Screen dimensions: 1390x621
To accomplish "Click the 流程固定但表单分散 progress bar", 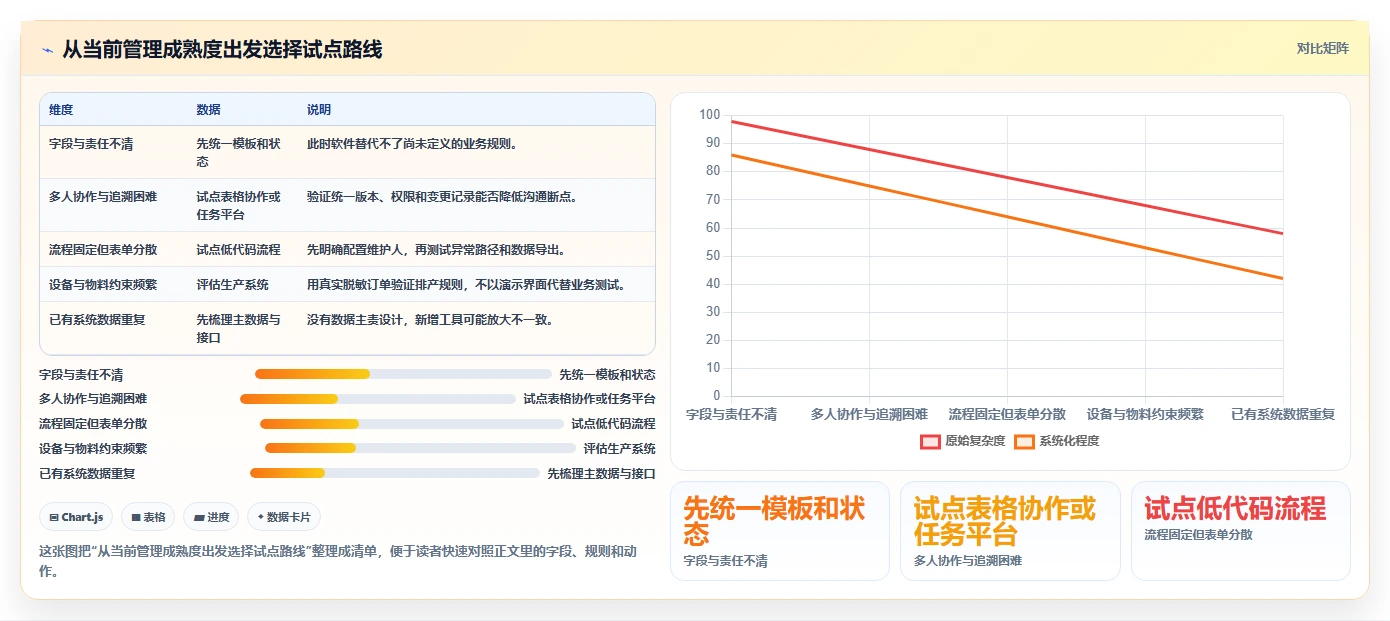I will click(x=412, y=424).
